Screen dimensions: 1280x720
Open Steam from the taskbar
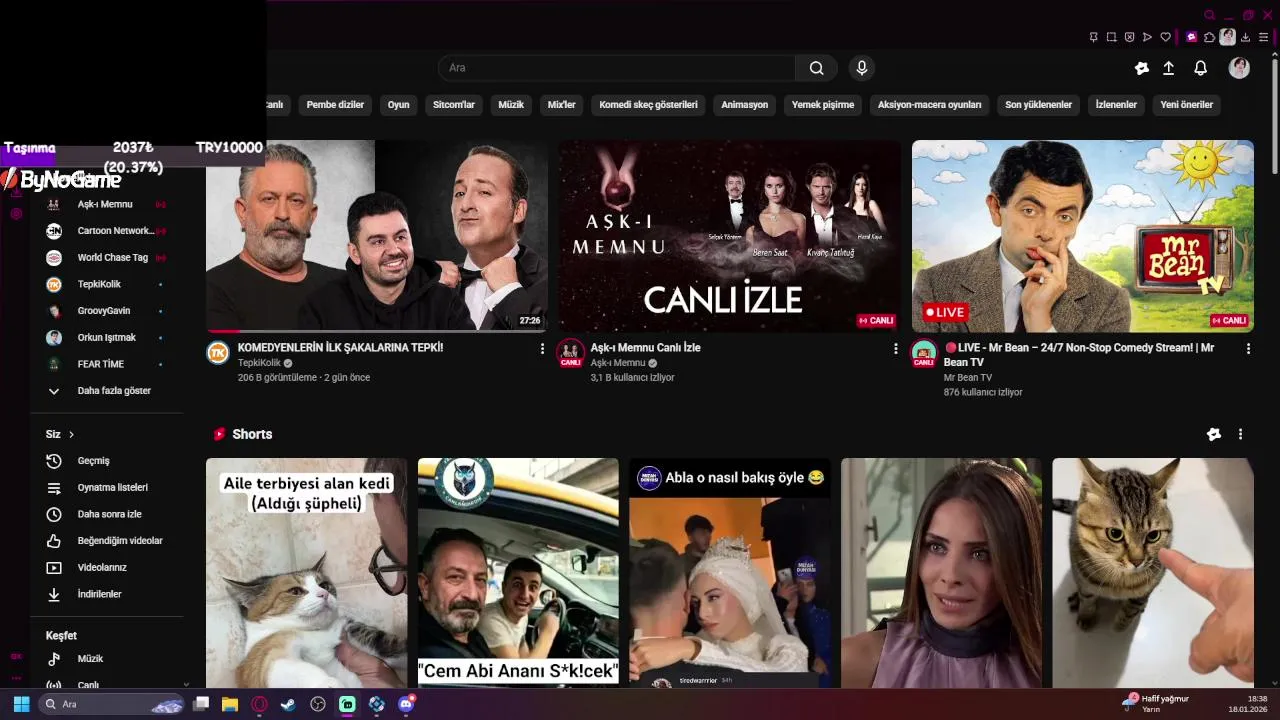(x=288, y=704)
